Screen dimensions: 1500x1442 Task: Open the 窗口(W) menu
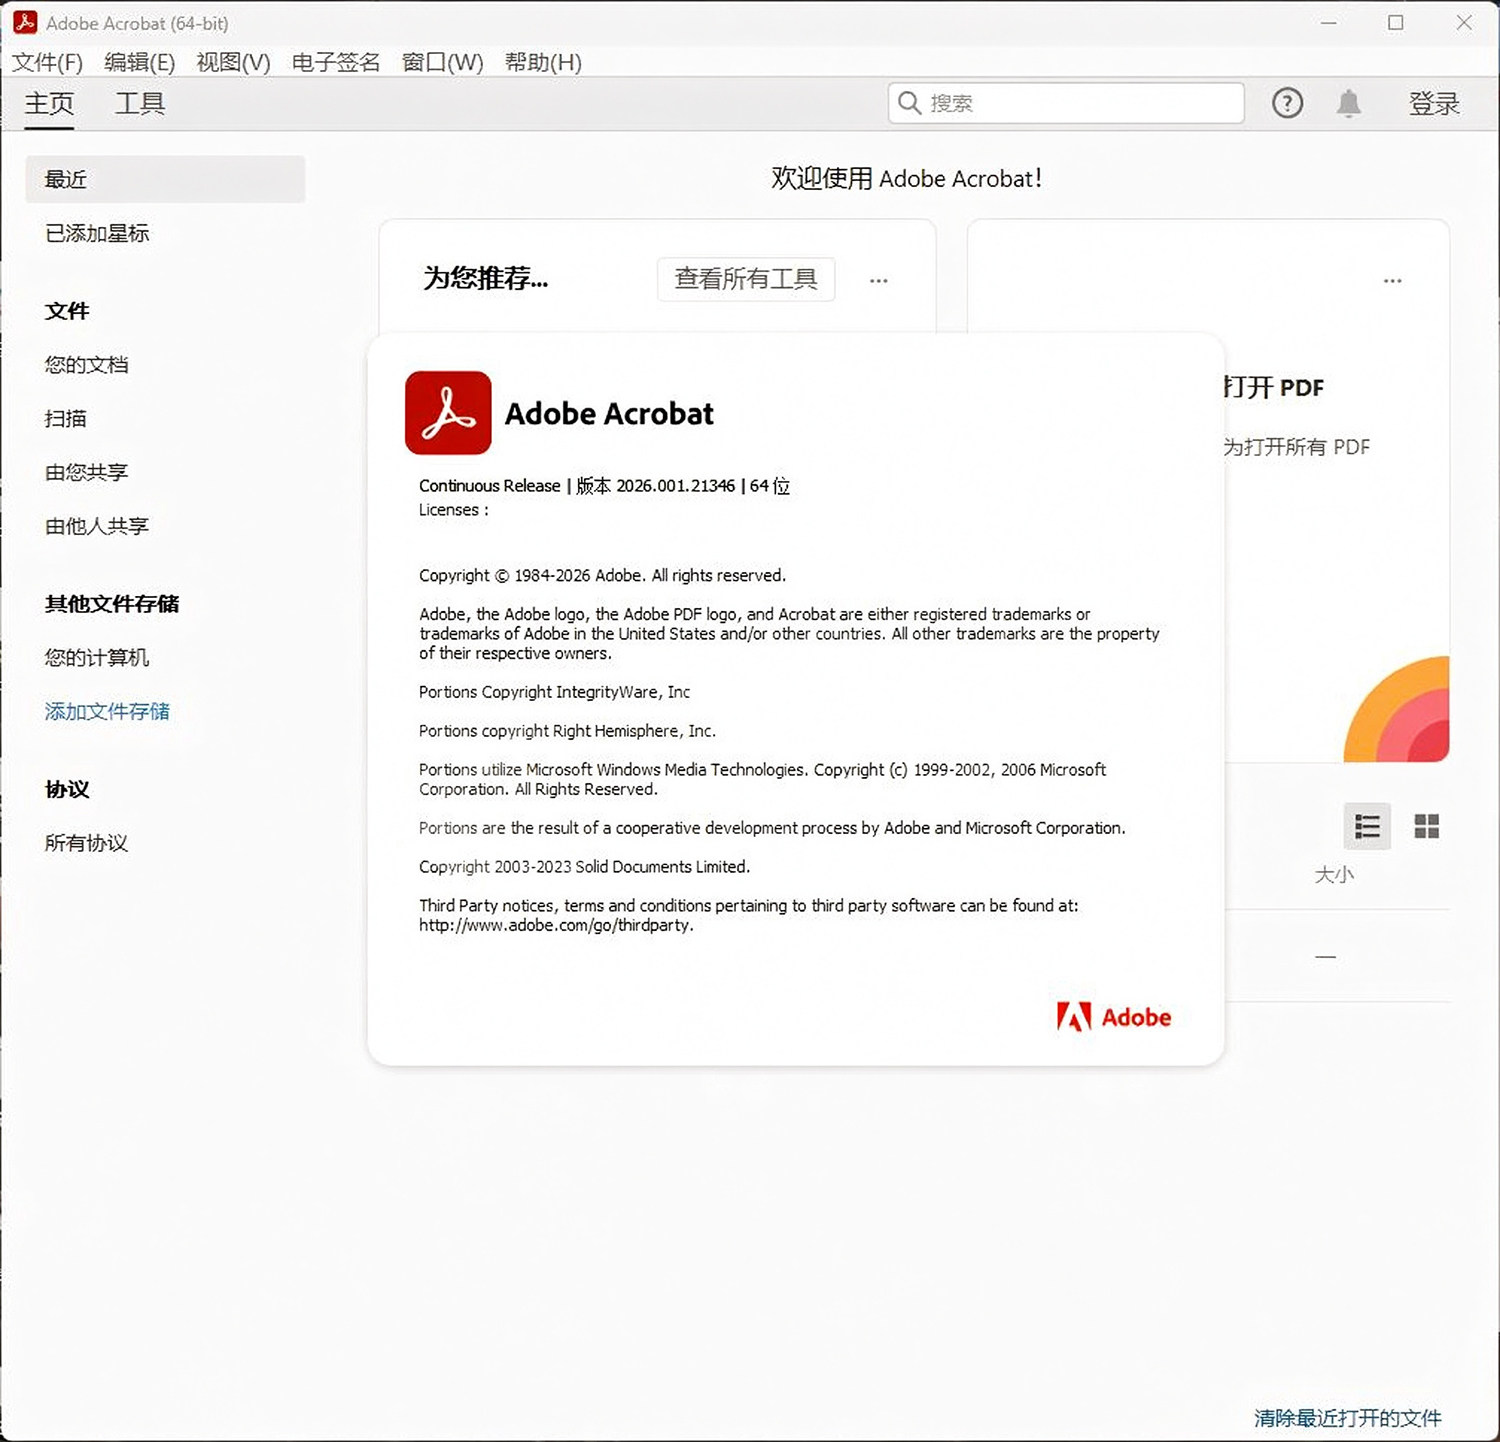[x=442, y=62]
